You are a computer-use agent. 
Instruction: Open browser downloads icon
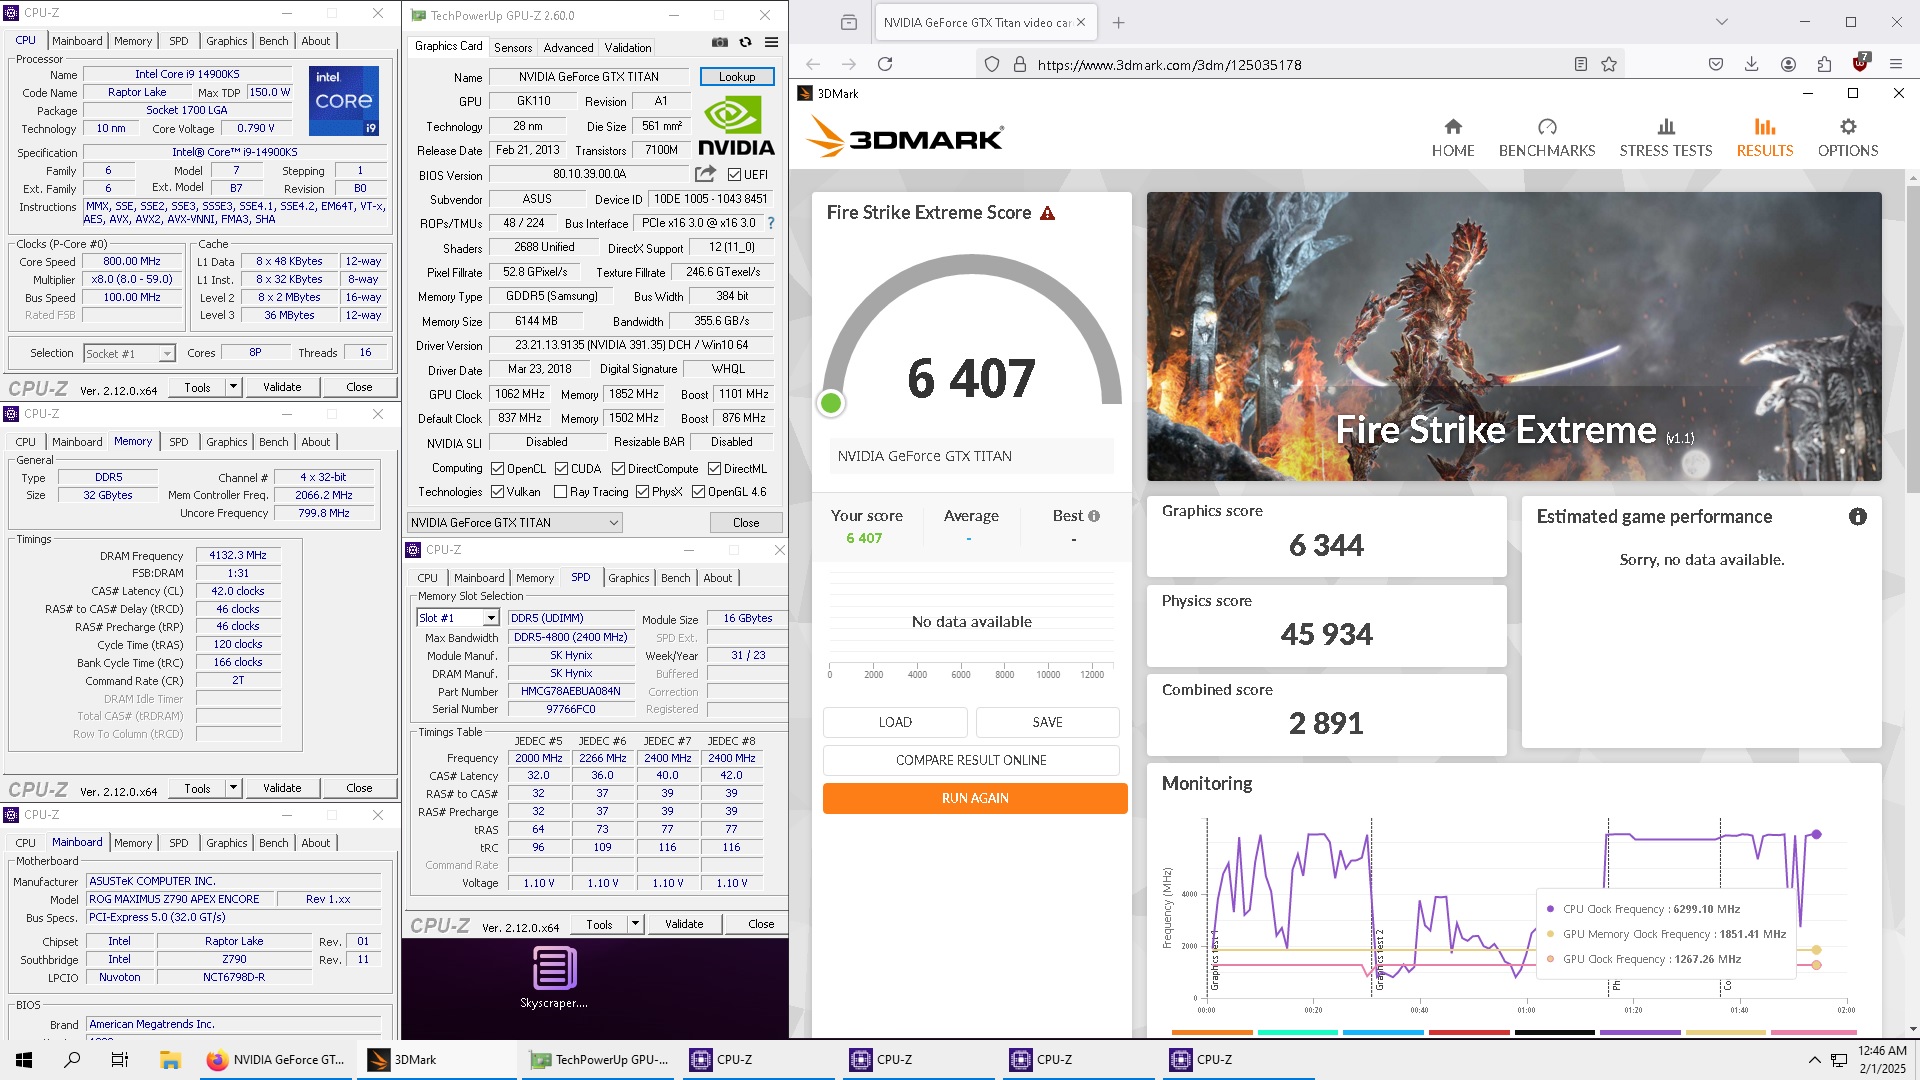coord(1751,64)
